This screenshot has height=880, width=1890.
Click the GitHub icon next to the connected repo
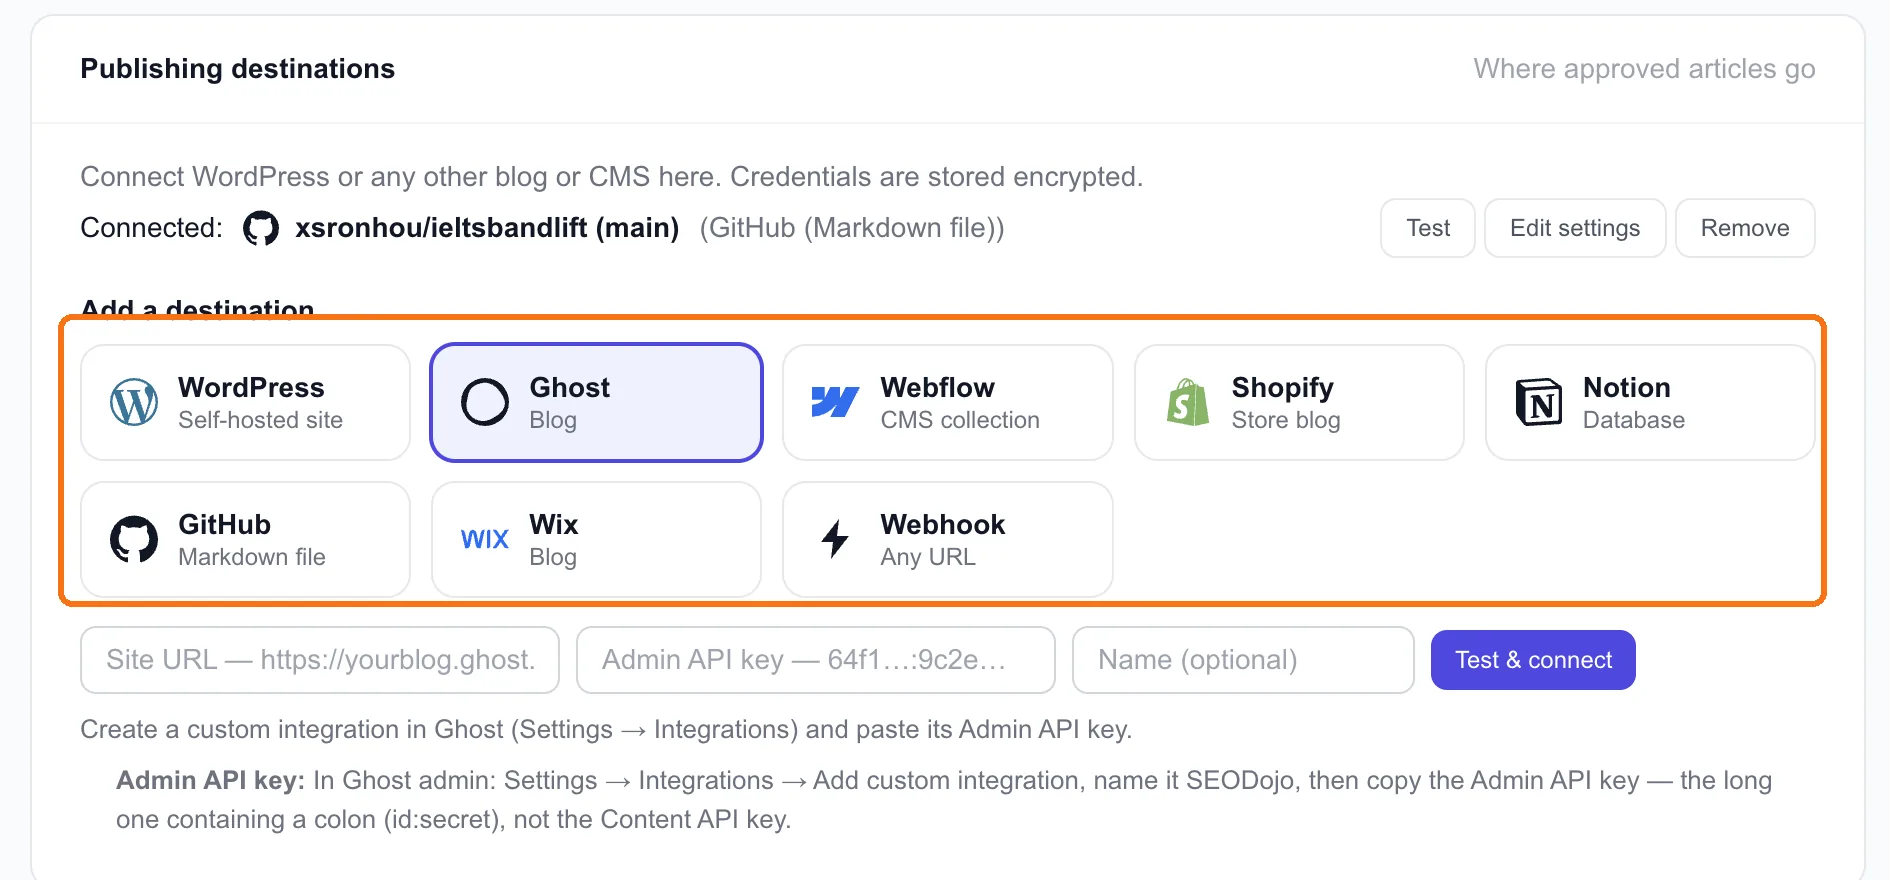click(261, 228)
